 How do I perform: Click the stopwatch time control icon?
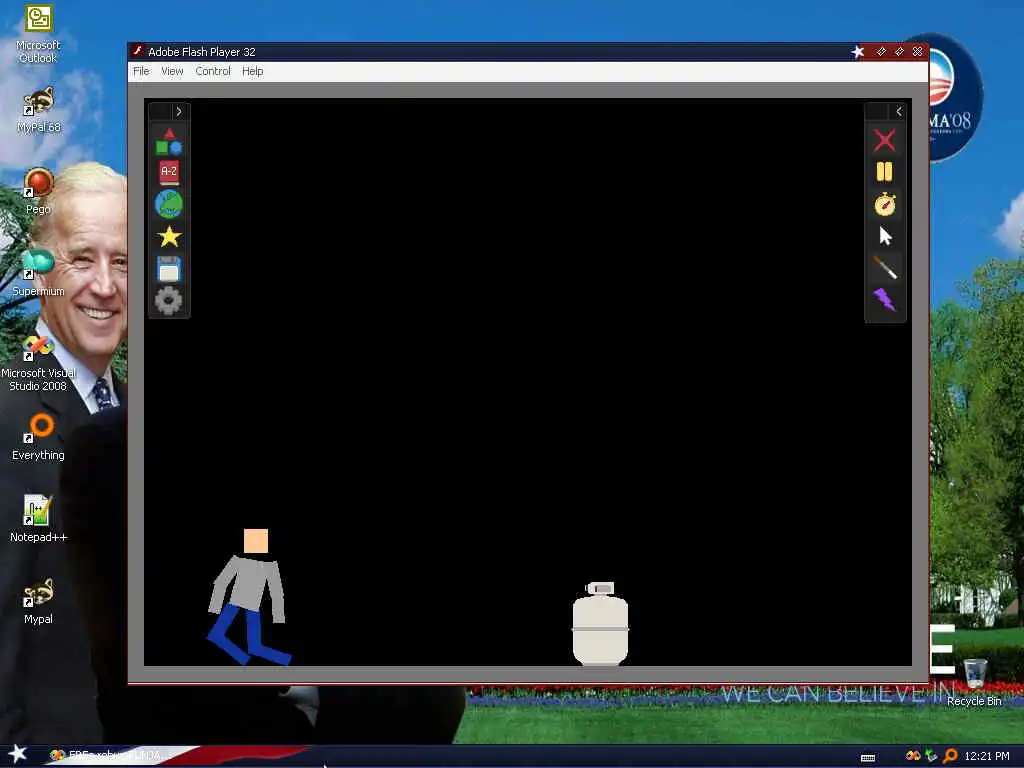pyautogui.click(x=885, y=204)
